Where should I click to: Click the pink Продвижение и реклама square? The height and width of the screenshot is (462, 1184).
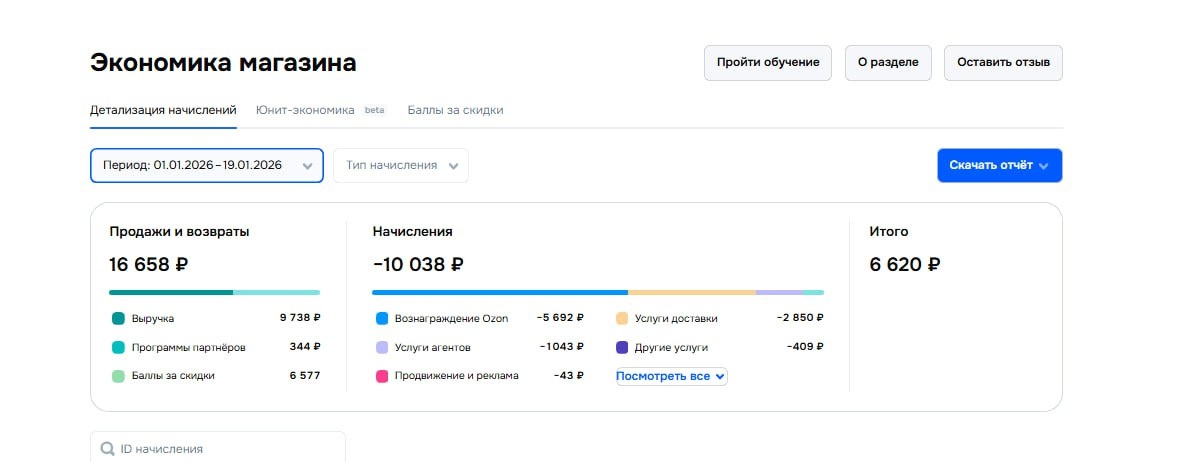tap(382, 376)
